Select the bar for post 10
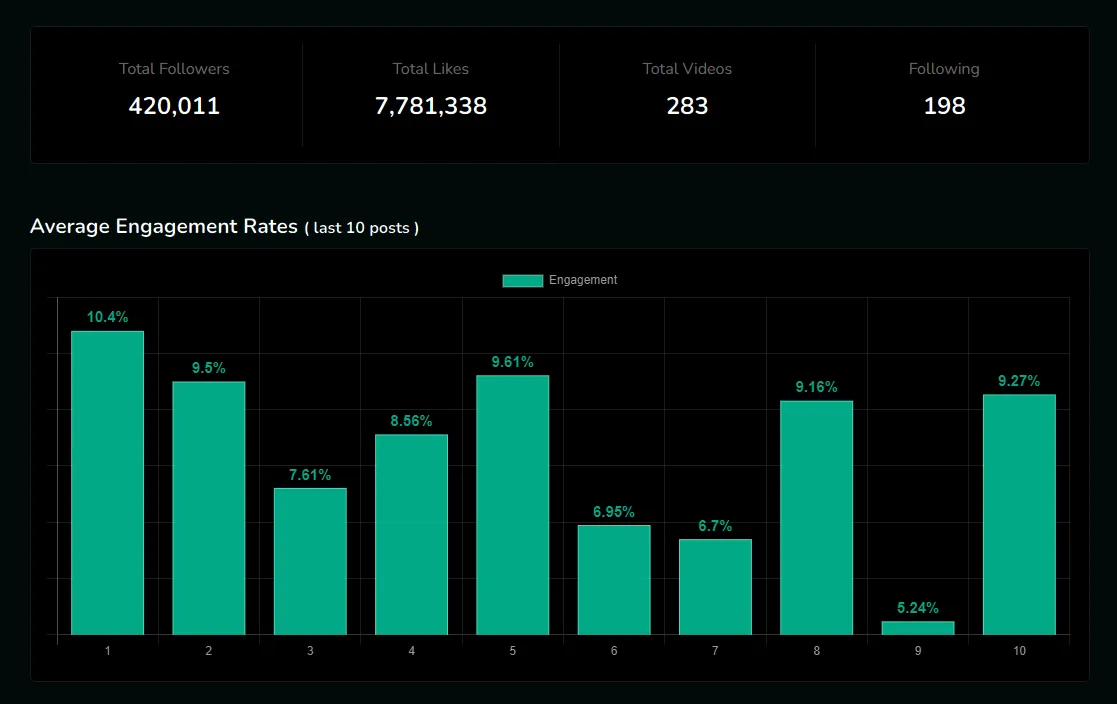Viewport: 1117px width, 704px height. click(1019, 514)
